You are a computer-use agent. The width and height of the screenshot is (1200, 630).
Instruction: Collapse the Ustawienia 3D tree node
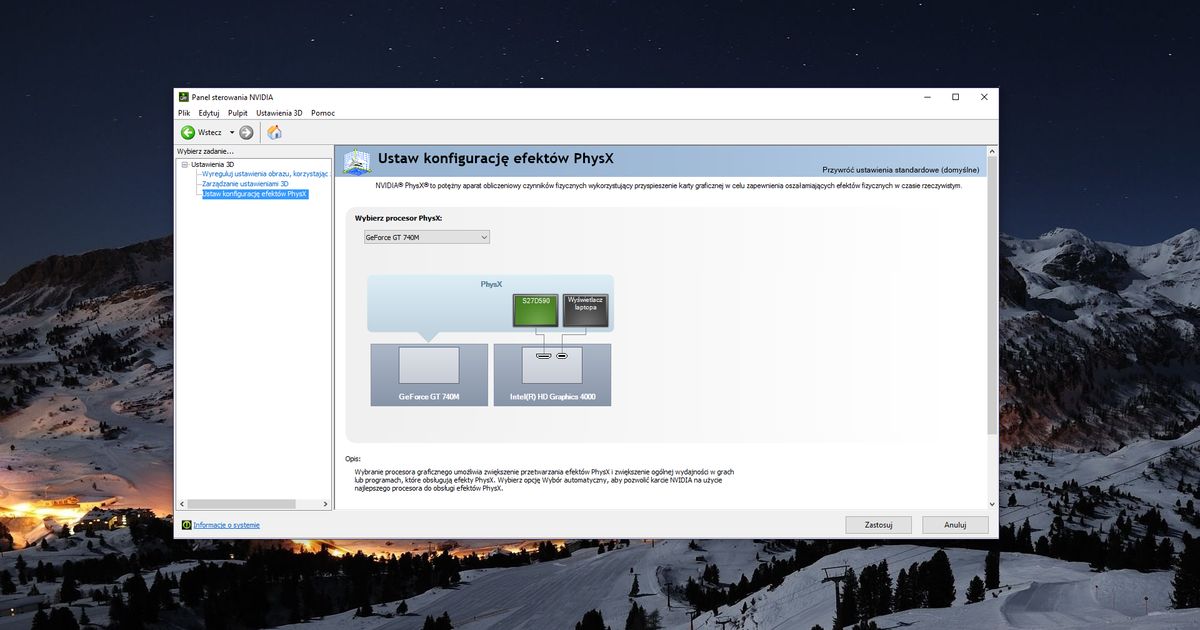(184, 163)
